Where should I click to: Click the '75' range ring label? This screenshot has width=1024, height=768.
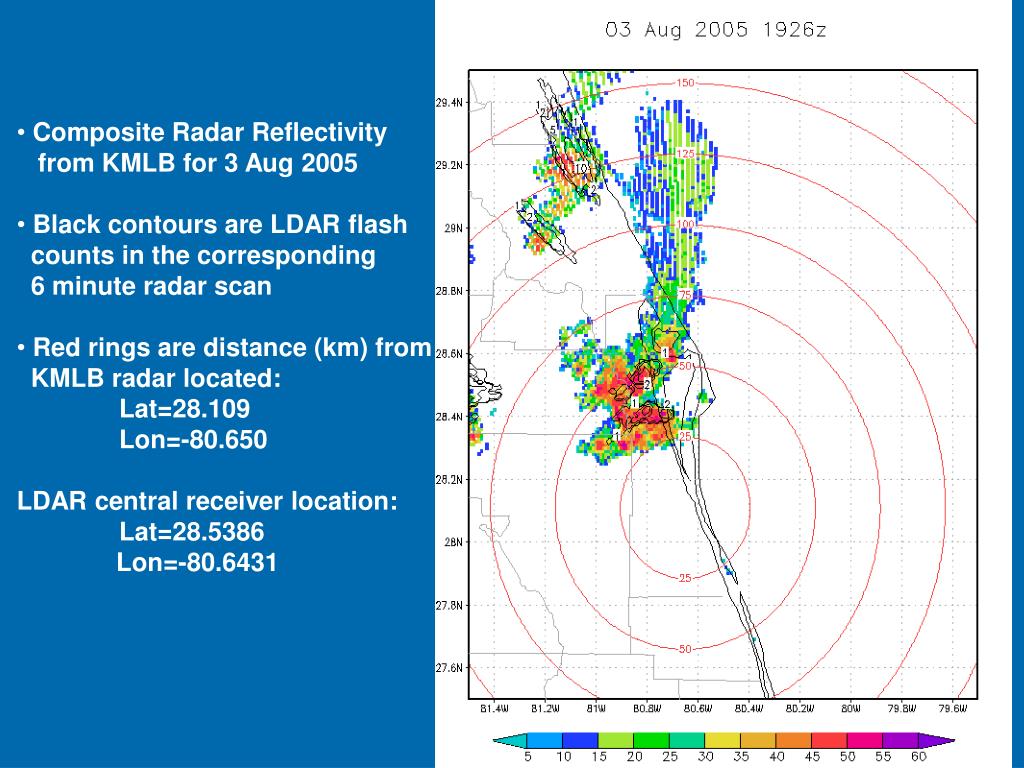coord(684,295)
